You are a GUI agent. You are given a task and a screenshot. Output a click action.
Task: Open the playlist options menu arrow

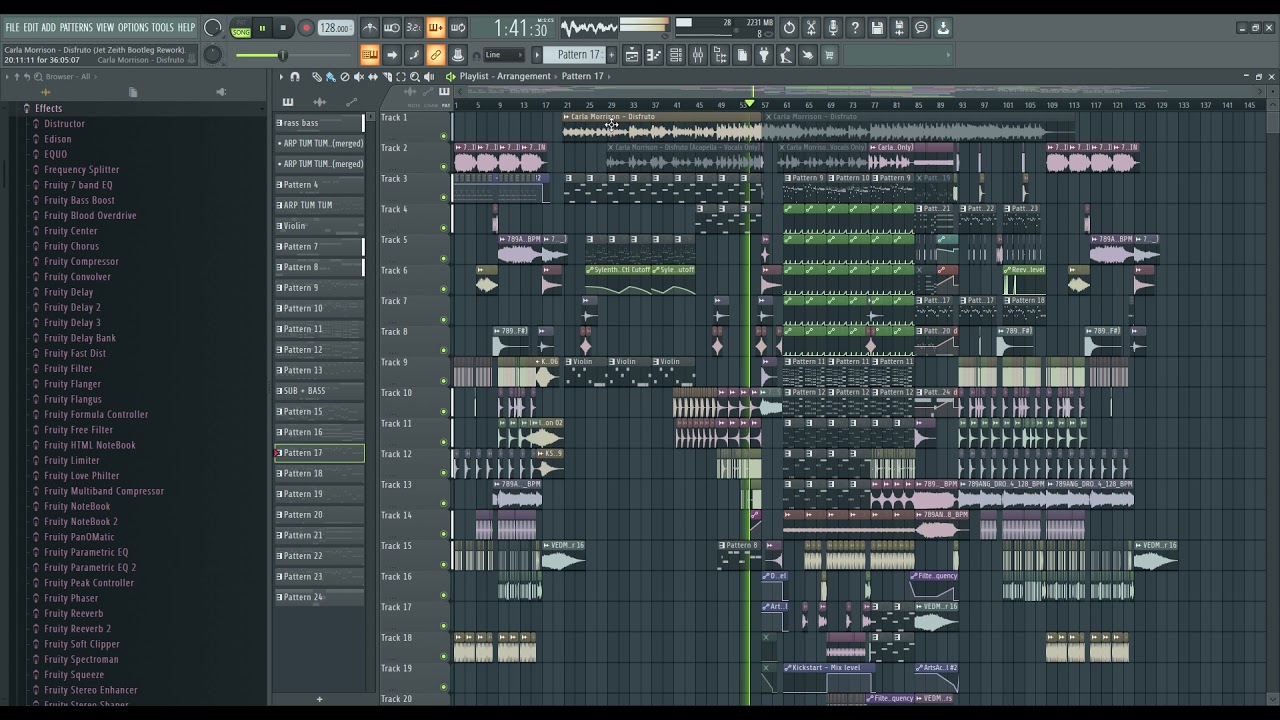pos(281,76)
